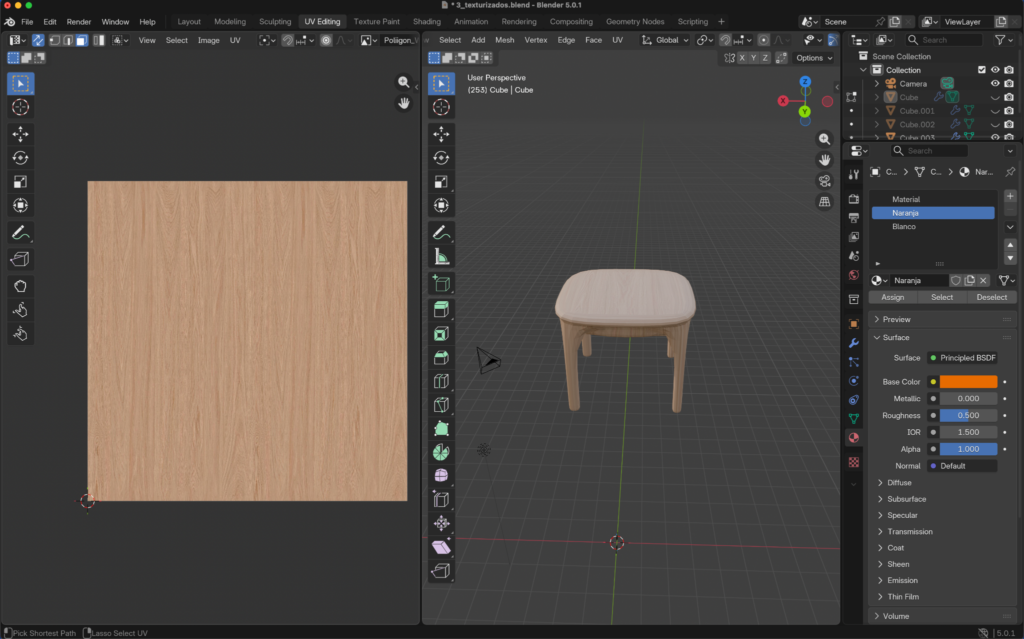
Task: Hide the Camera in outliner
Action: click(x=995, y=84)
